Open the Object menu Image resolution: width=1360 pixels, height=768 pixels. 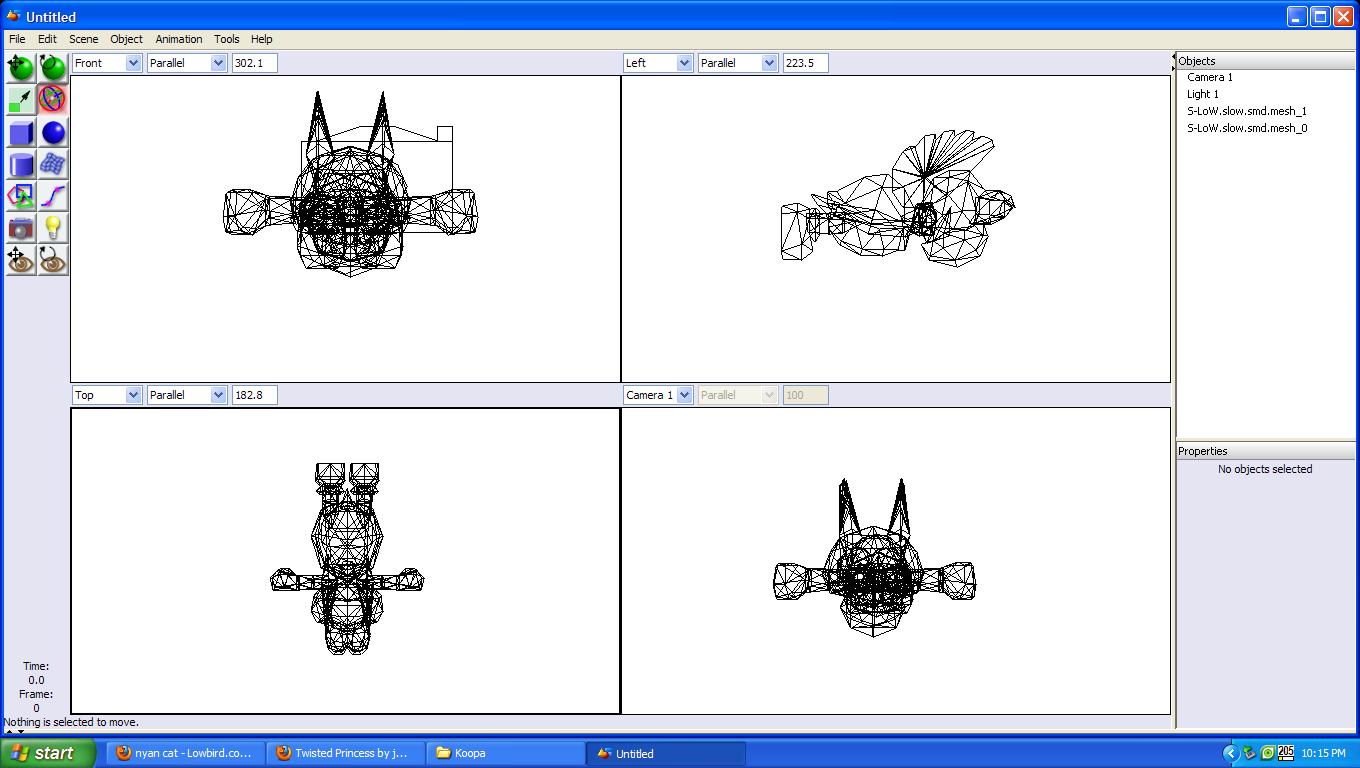point(126,39)
